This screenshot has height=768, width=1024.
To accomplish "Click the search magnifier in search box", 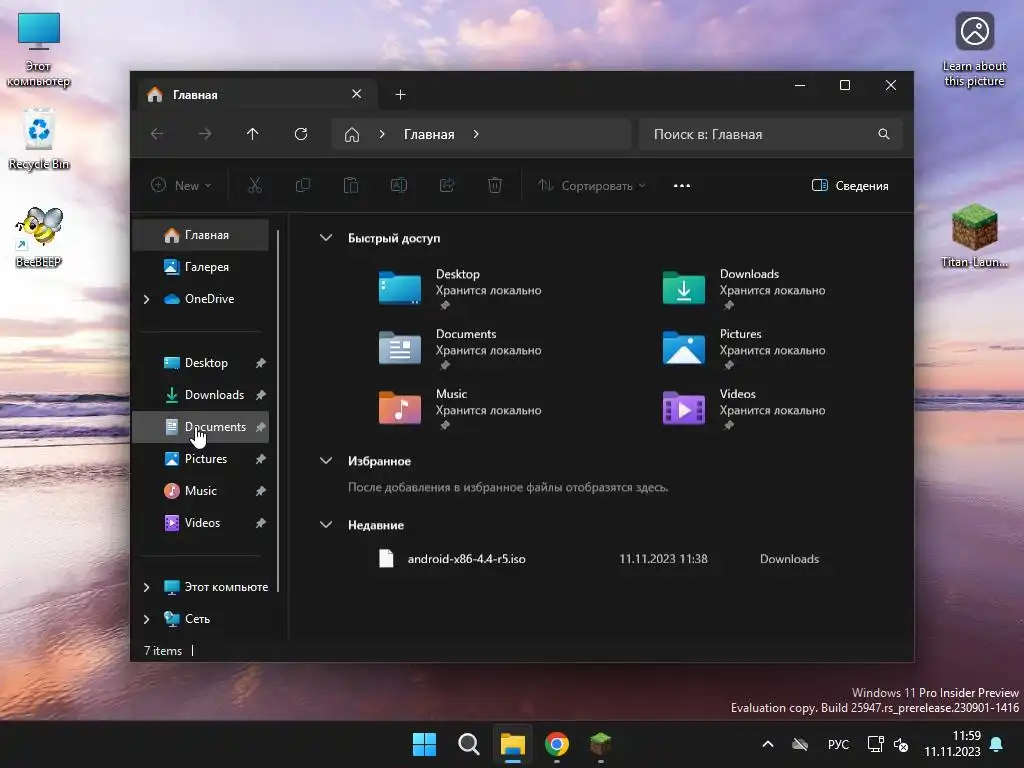I will pos(884,134).
